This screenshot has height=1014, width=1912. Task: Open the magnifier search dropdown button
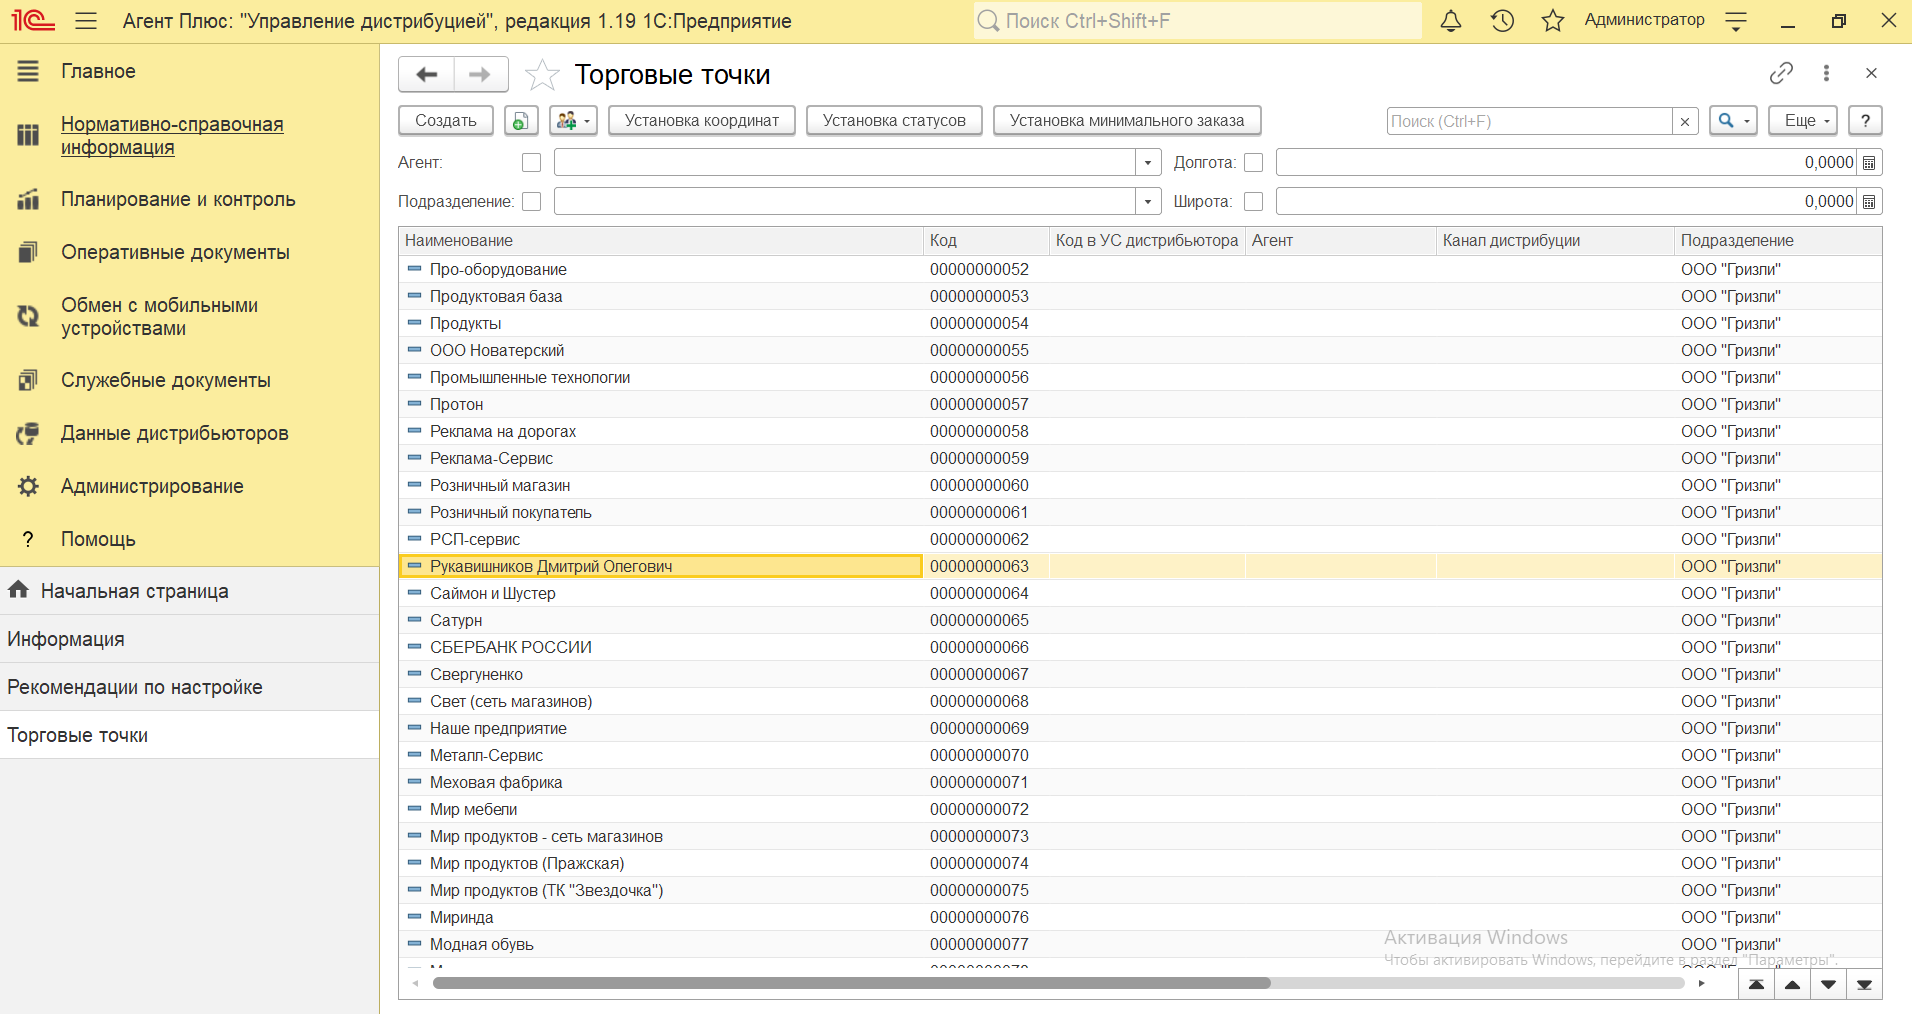[x=1733, y=121]
